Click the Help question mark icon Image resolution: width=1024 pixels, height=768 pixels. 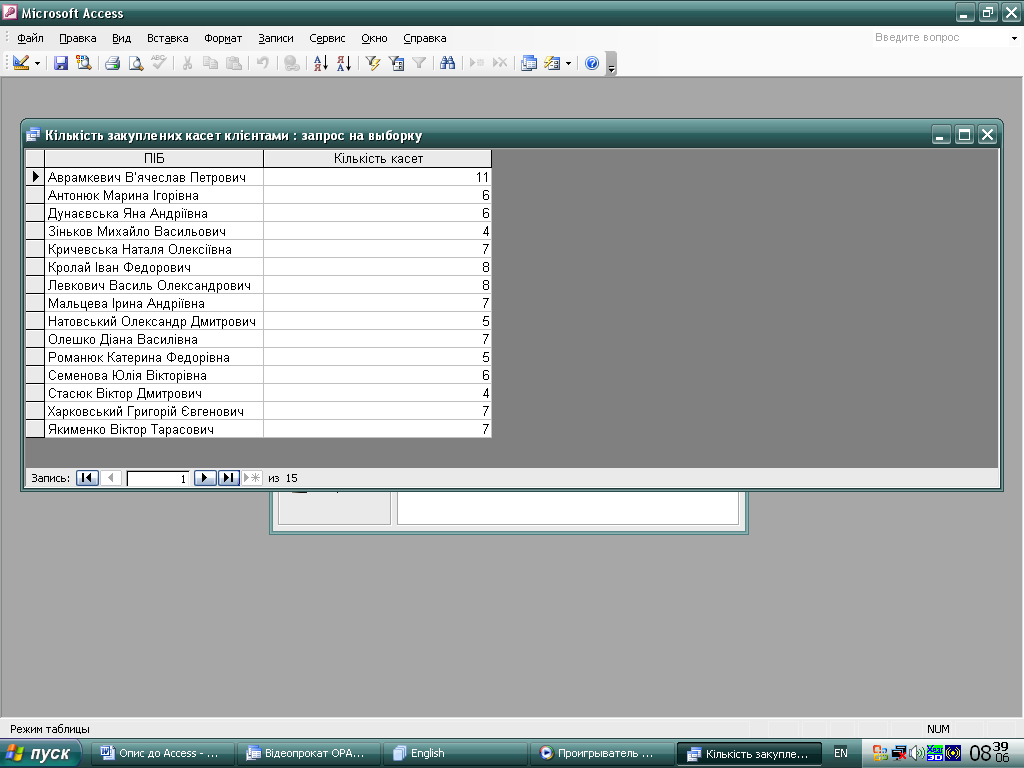click(x=592, y=63)
